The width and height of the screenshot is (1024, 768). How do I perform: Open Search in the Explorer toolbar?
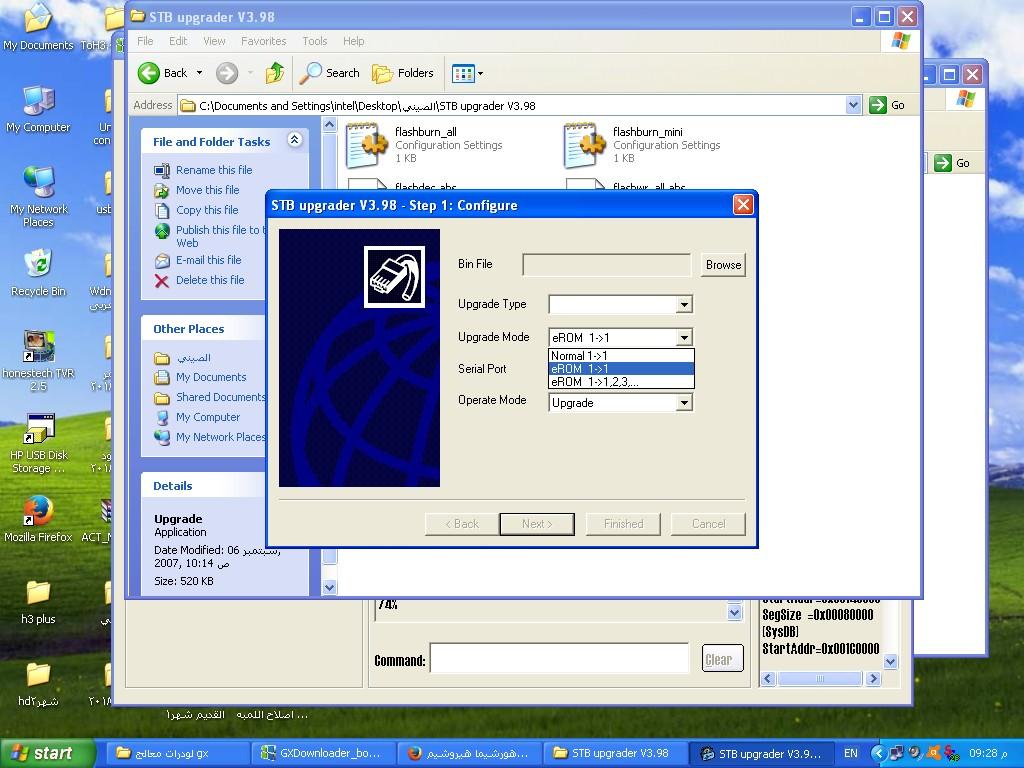[329, 73]
